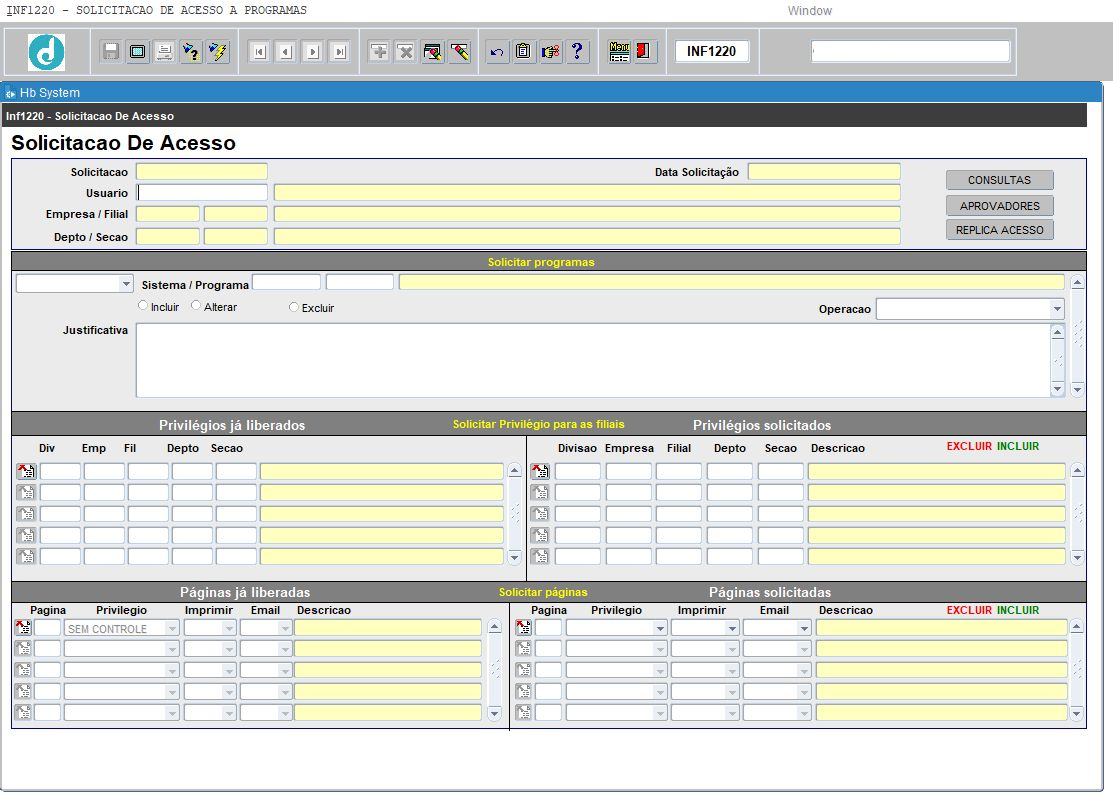Click the clear block eraser-window icon
This screenshot has width=1113, height=796.
(432, 51)
